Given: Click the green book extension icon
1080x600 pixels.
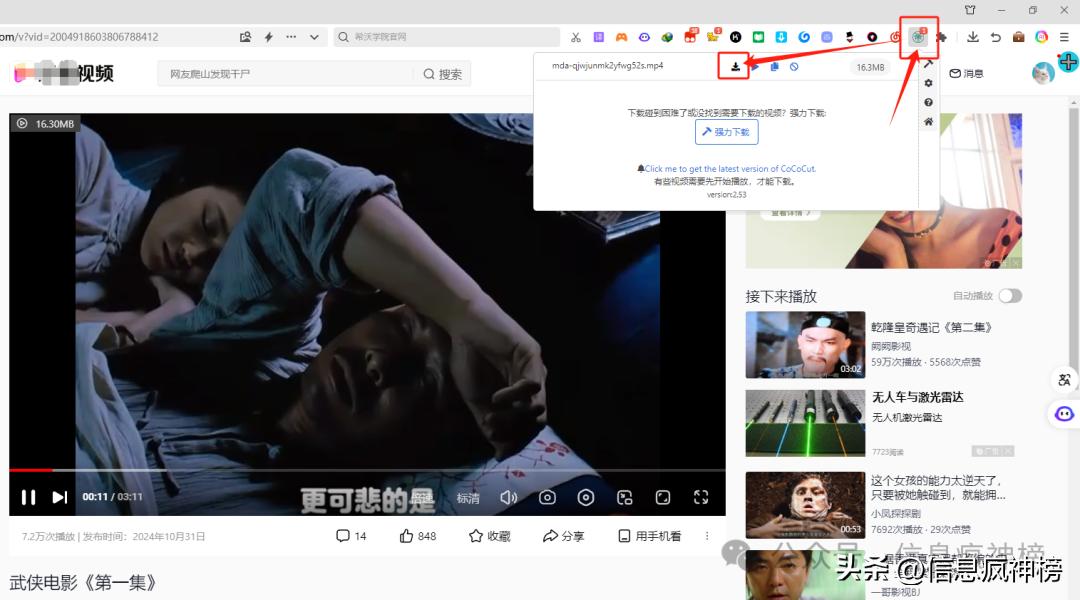Looking at the screenshot, I should tap(758, 37).
